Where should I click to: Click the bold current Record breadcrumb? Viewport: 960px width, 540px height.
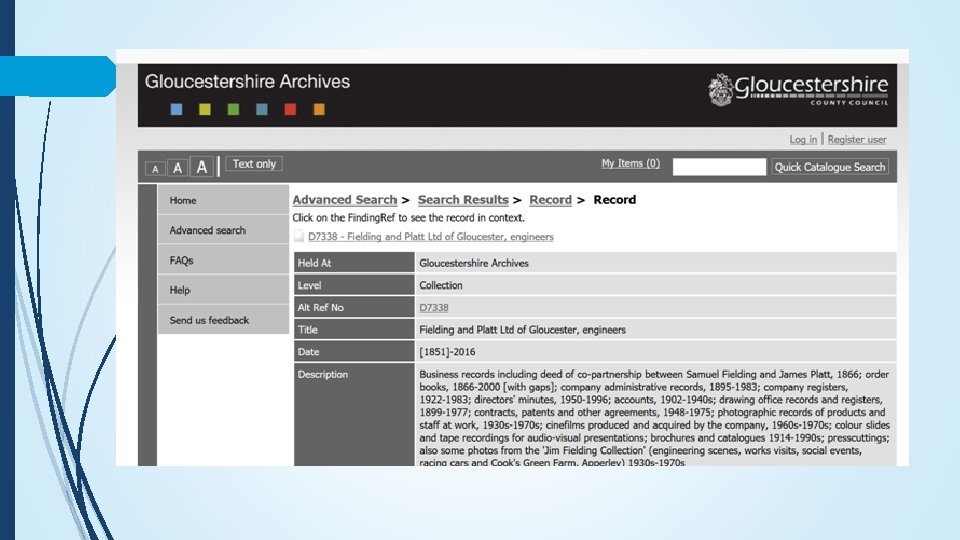click(615, 200)
